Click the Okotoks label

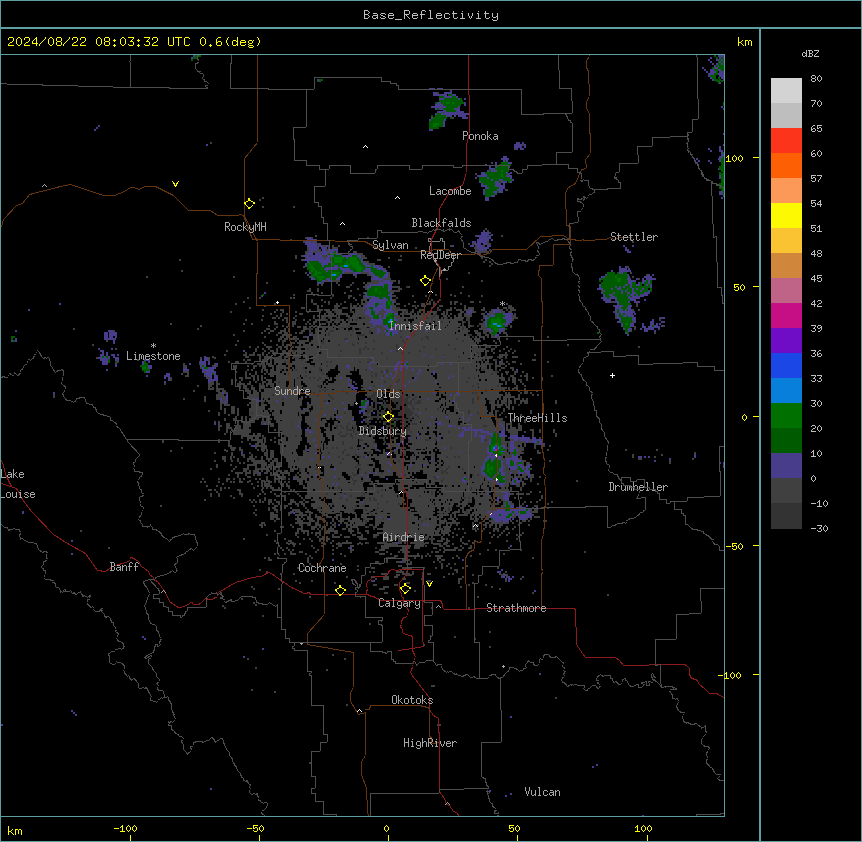tap(412, 700)
